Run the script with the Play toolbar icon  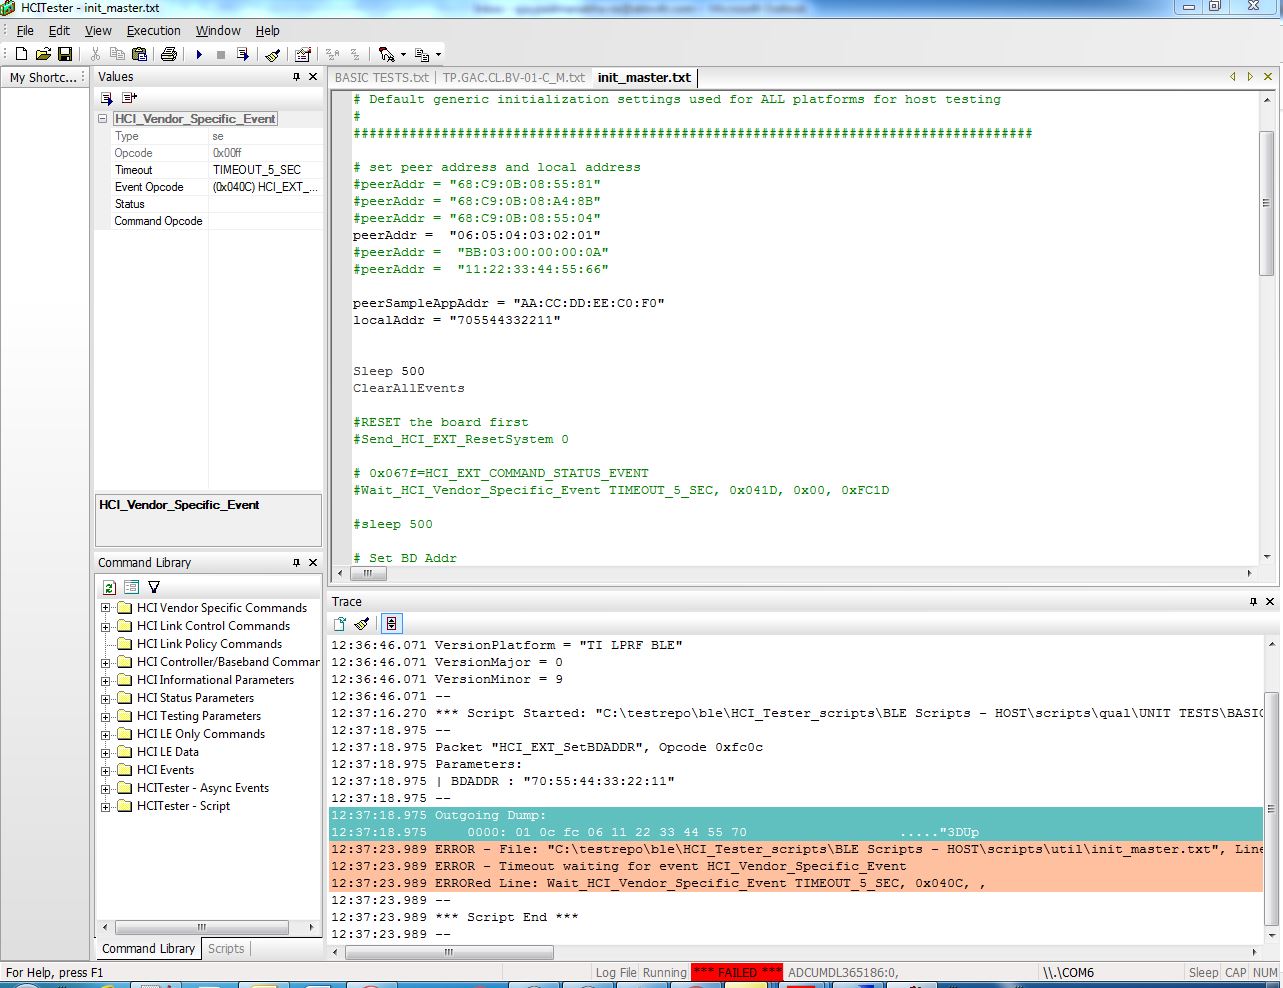click(x=199, y=53)
